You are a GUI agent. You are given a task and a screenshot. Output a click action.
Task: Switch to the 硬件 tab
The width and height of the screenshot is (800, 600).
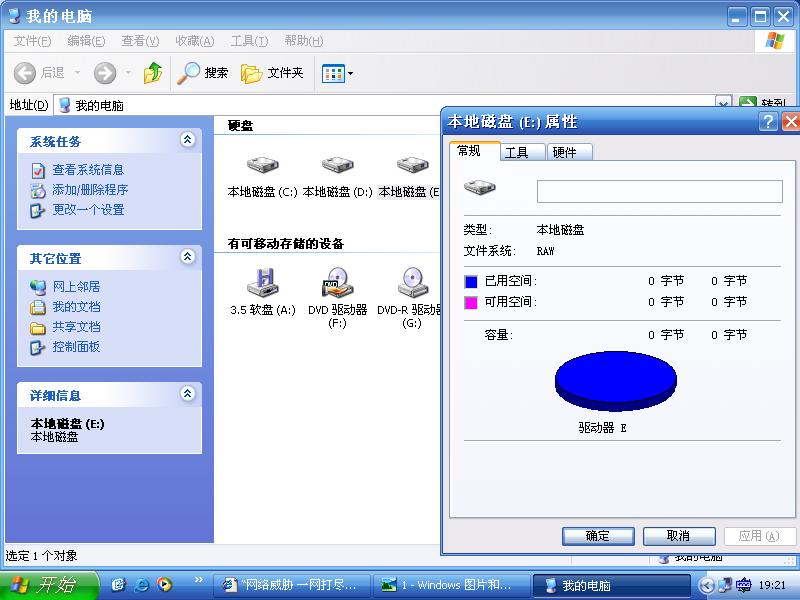569,152
